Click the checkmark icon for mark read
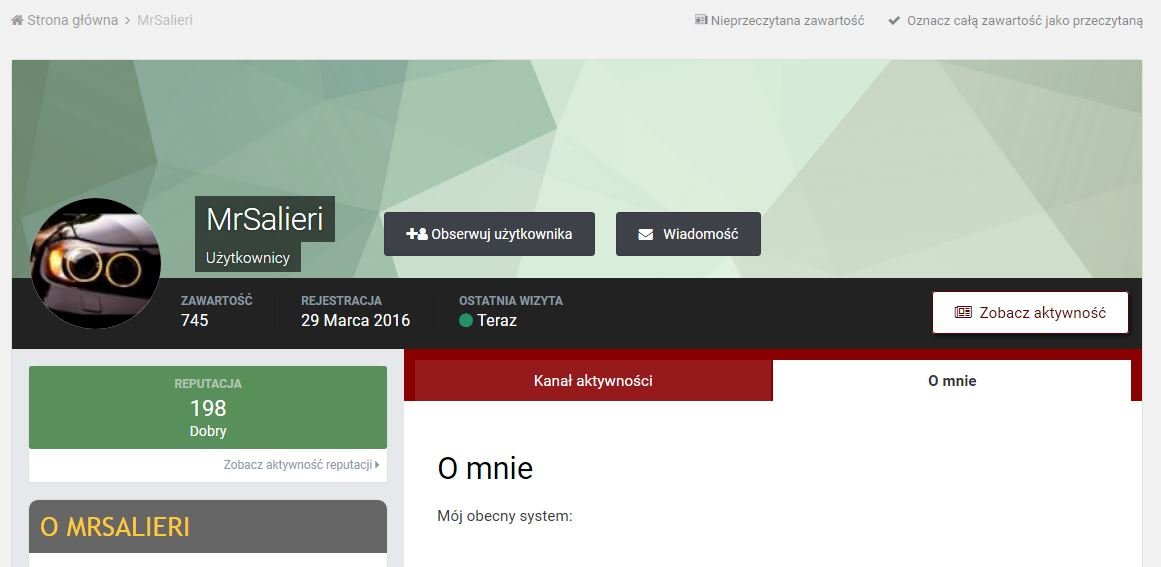Screen dimensions: 1161x567 894,21
